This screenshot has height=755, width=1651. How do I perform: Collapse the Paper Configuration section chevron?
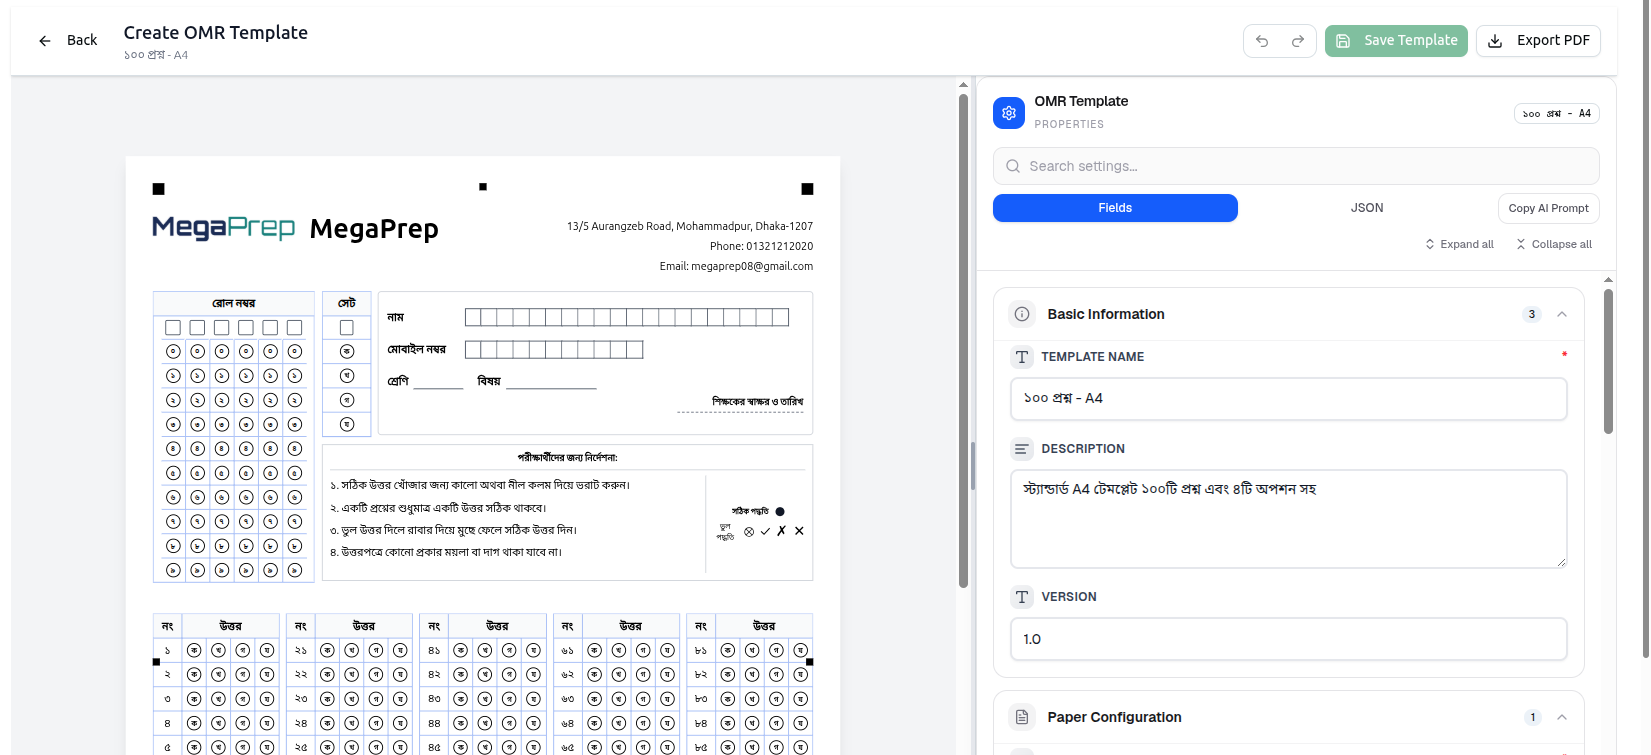tap(1562, 717)
